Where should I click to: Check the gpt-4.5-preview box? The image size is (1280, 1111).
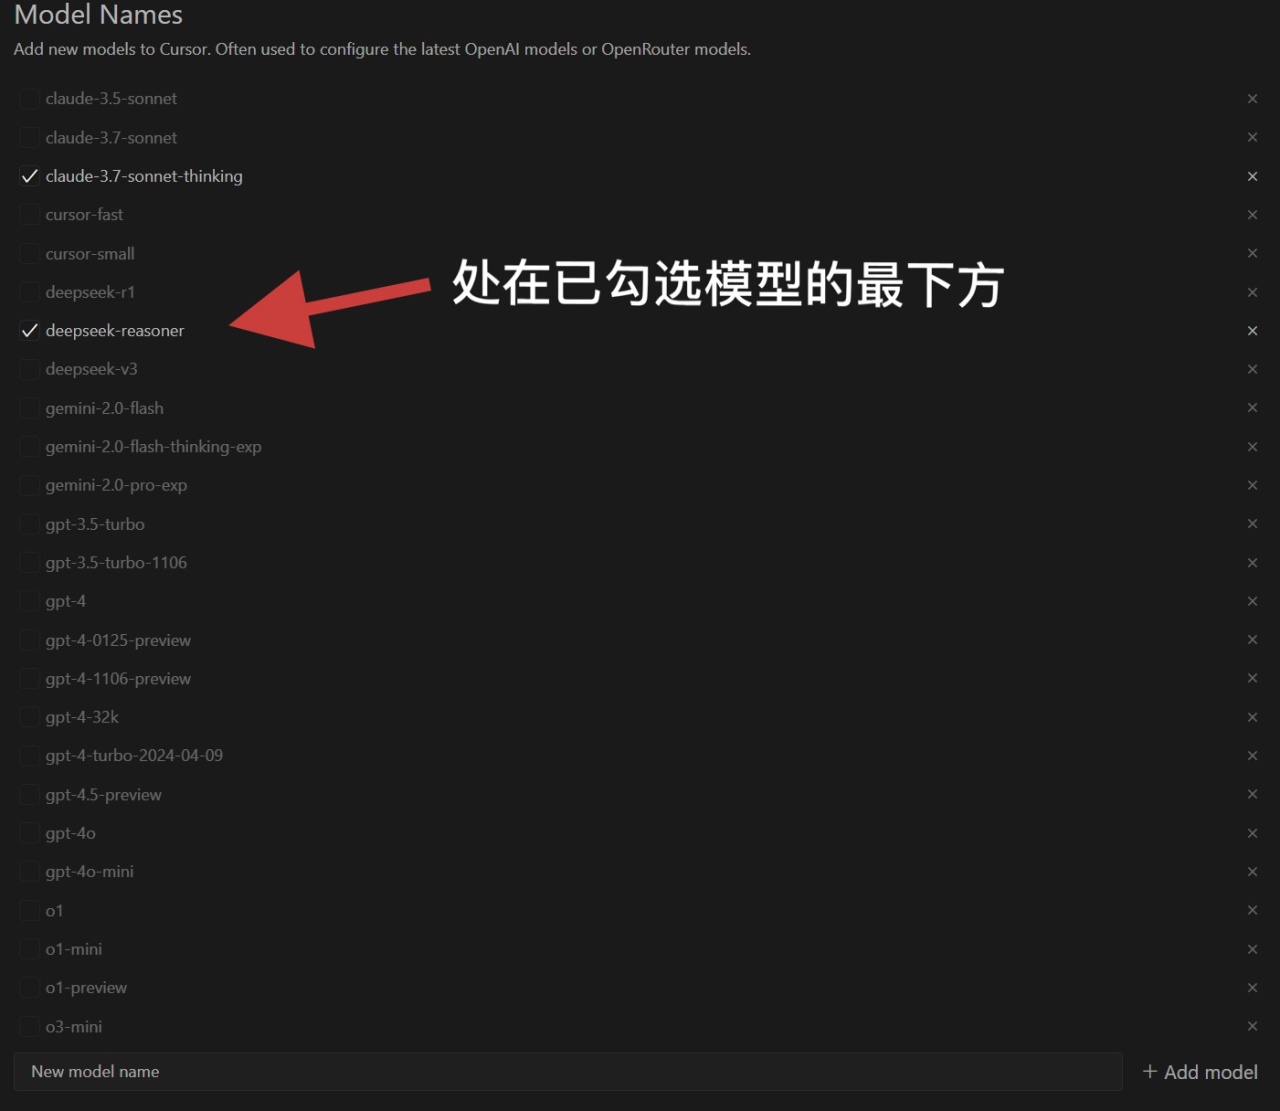point(29,794)
